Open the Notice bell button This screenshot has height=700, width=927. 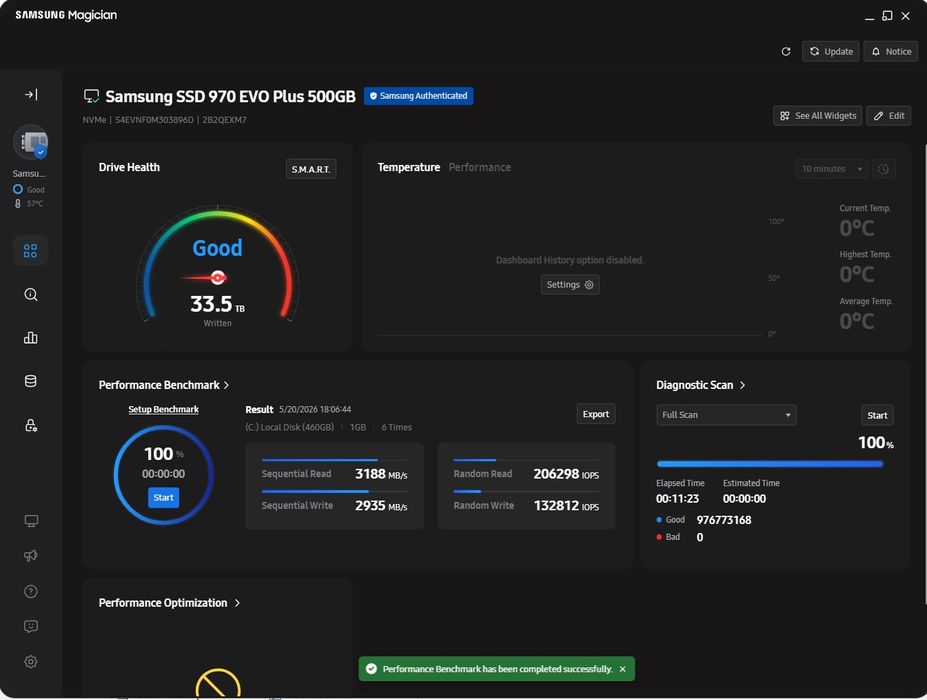click(x=891, y=51)
